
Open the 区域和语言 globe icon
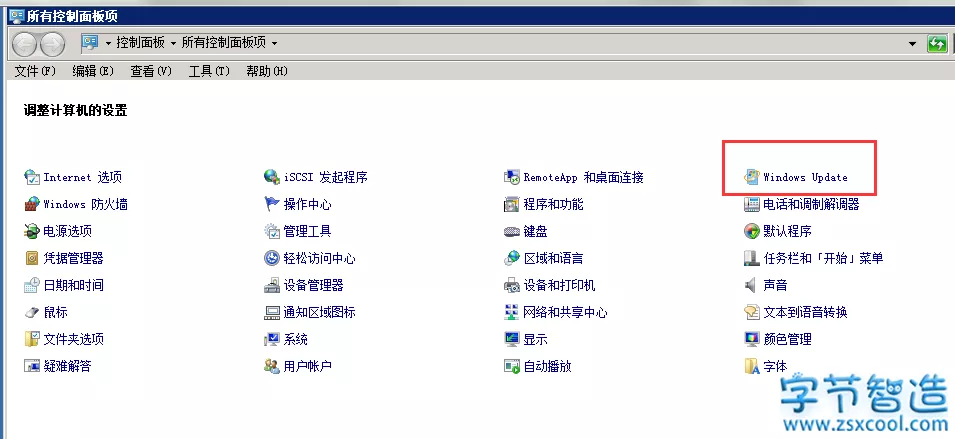[x=512, y=258]
